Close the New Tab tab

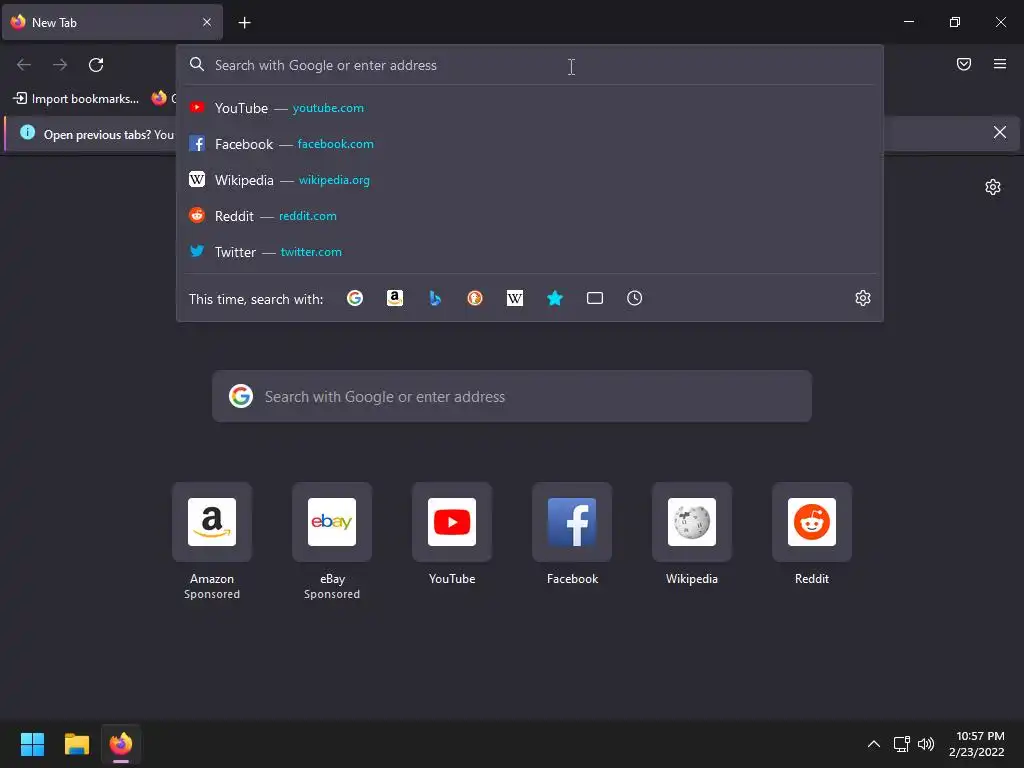206,22
